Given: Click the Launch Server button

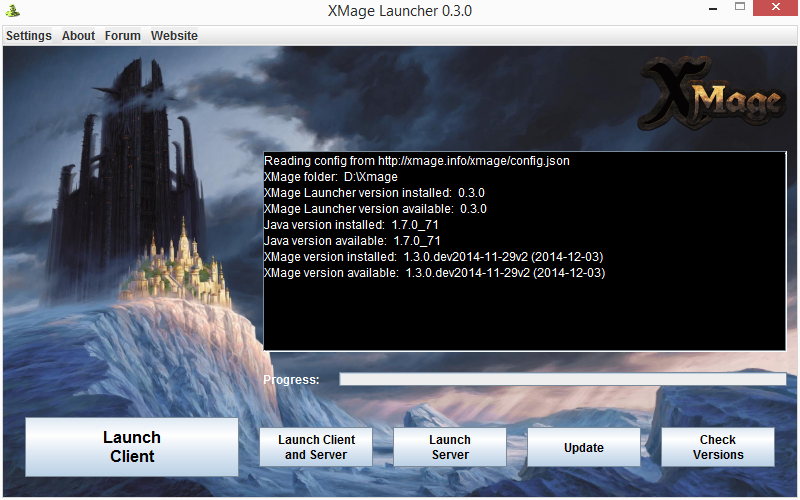Looking at the screenshot, I should (x=449, y=447).
